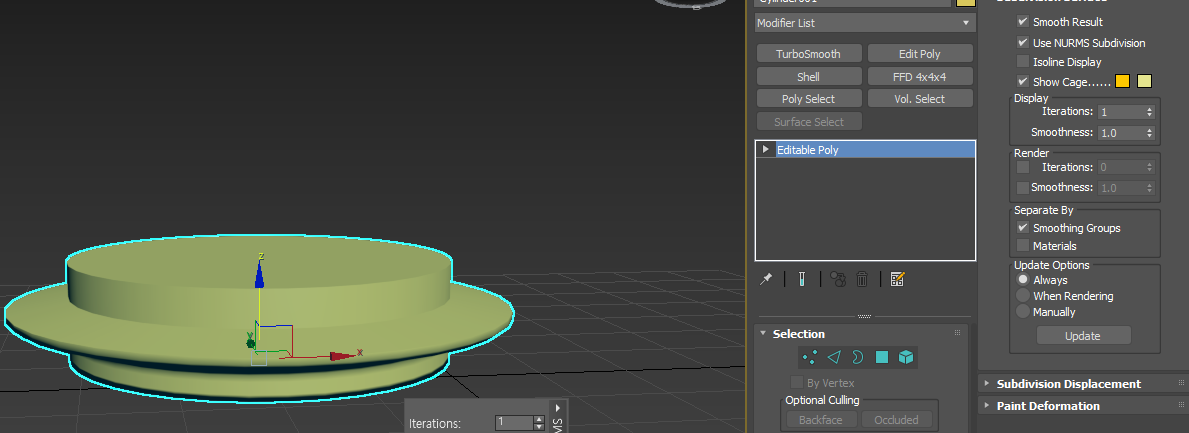The height and width of the screenshot is (433, 1189).
Task: Click Remove Modifier trash icon
Action: coord(862,280)
